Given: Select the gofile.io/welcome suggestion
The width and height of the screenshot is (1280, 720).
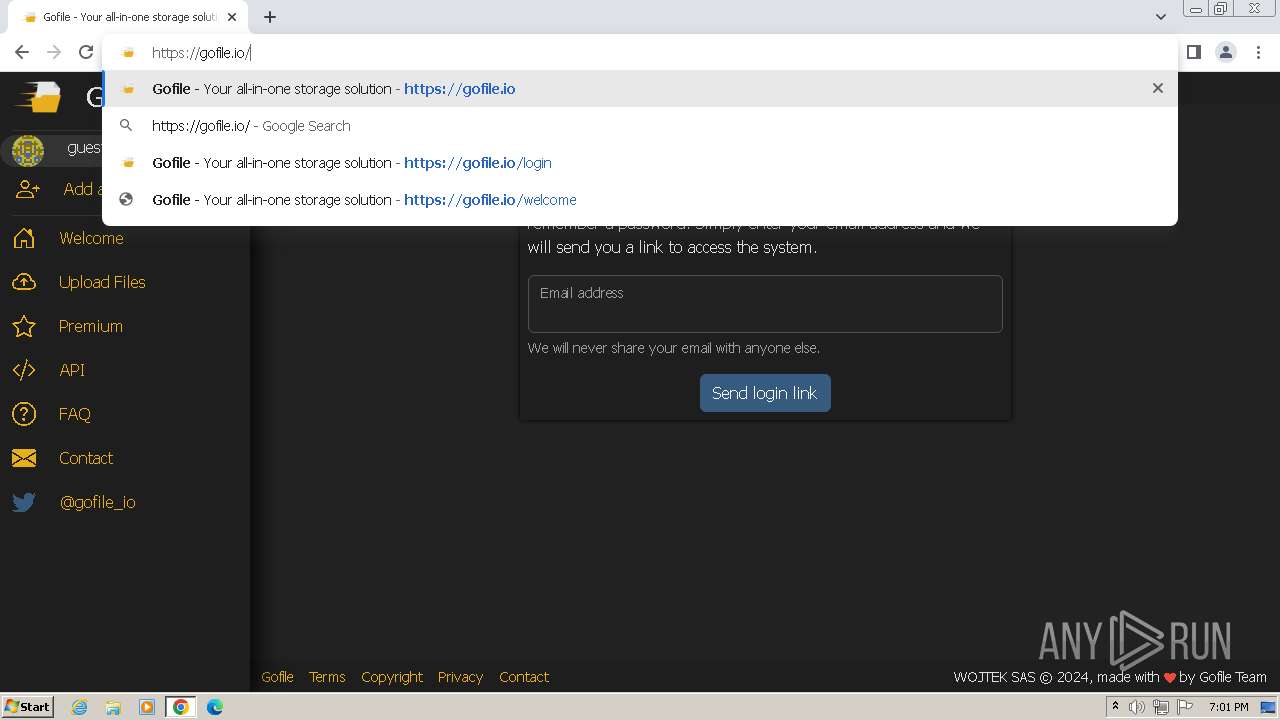Looking at the screenshot, I should point(640,200).
